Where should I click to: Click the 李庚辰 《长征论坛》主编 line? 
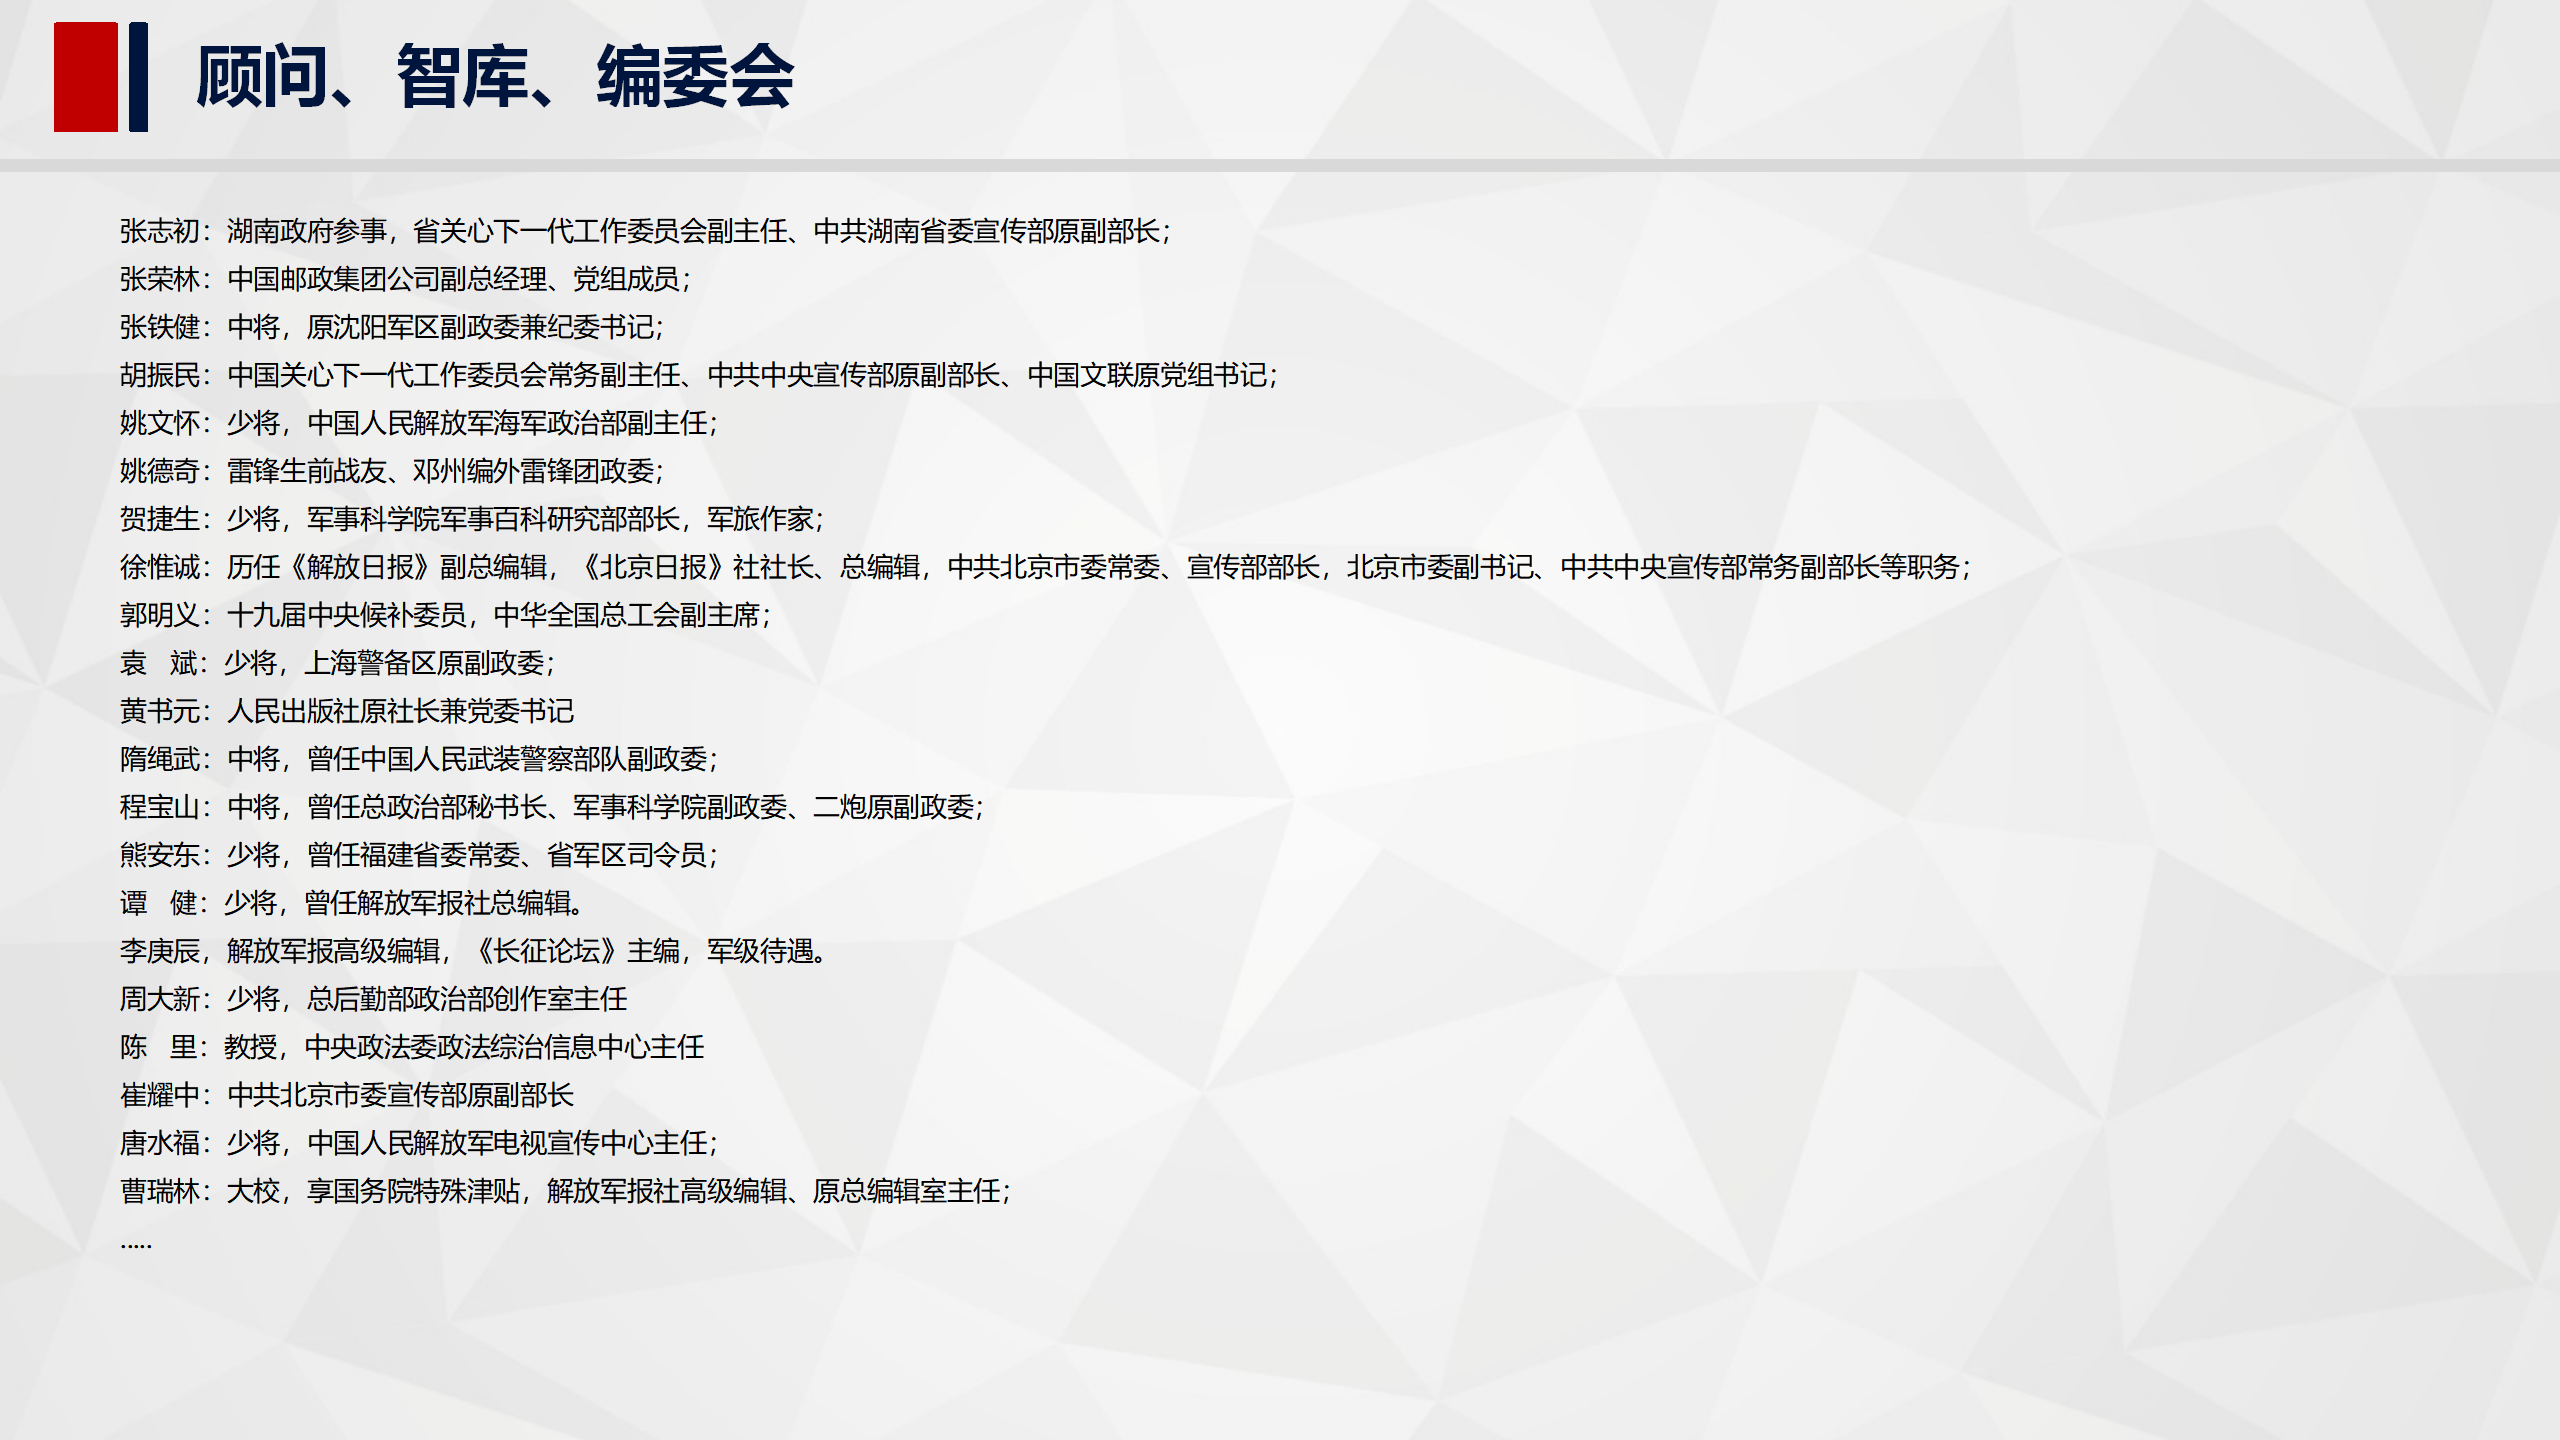coord(472,951)
